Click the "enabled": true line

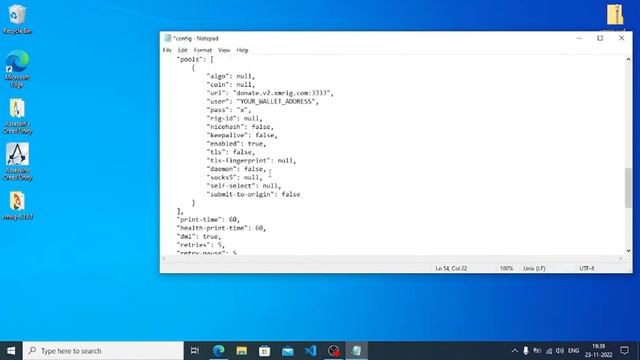coord(236,144)
